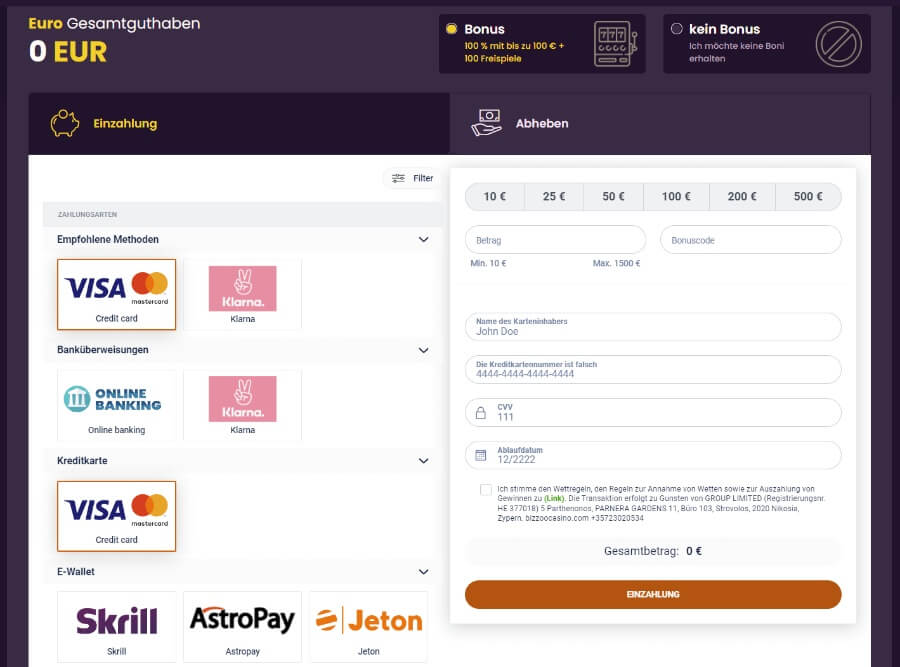This screenshot has height=667, width=900.
Task: Select the kein Bonus radio option
Action: click(677, 29)
